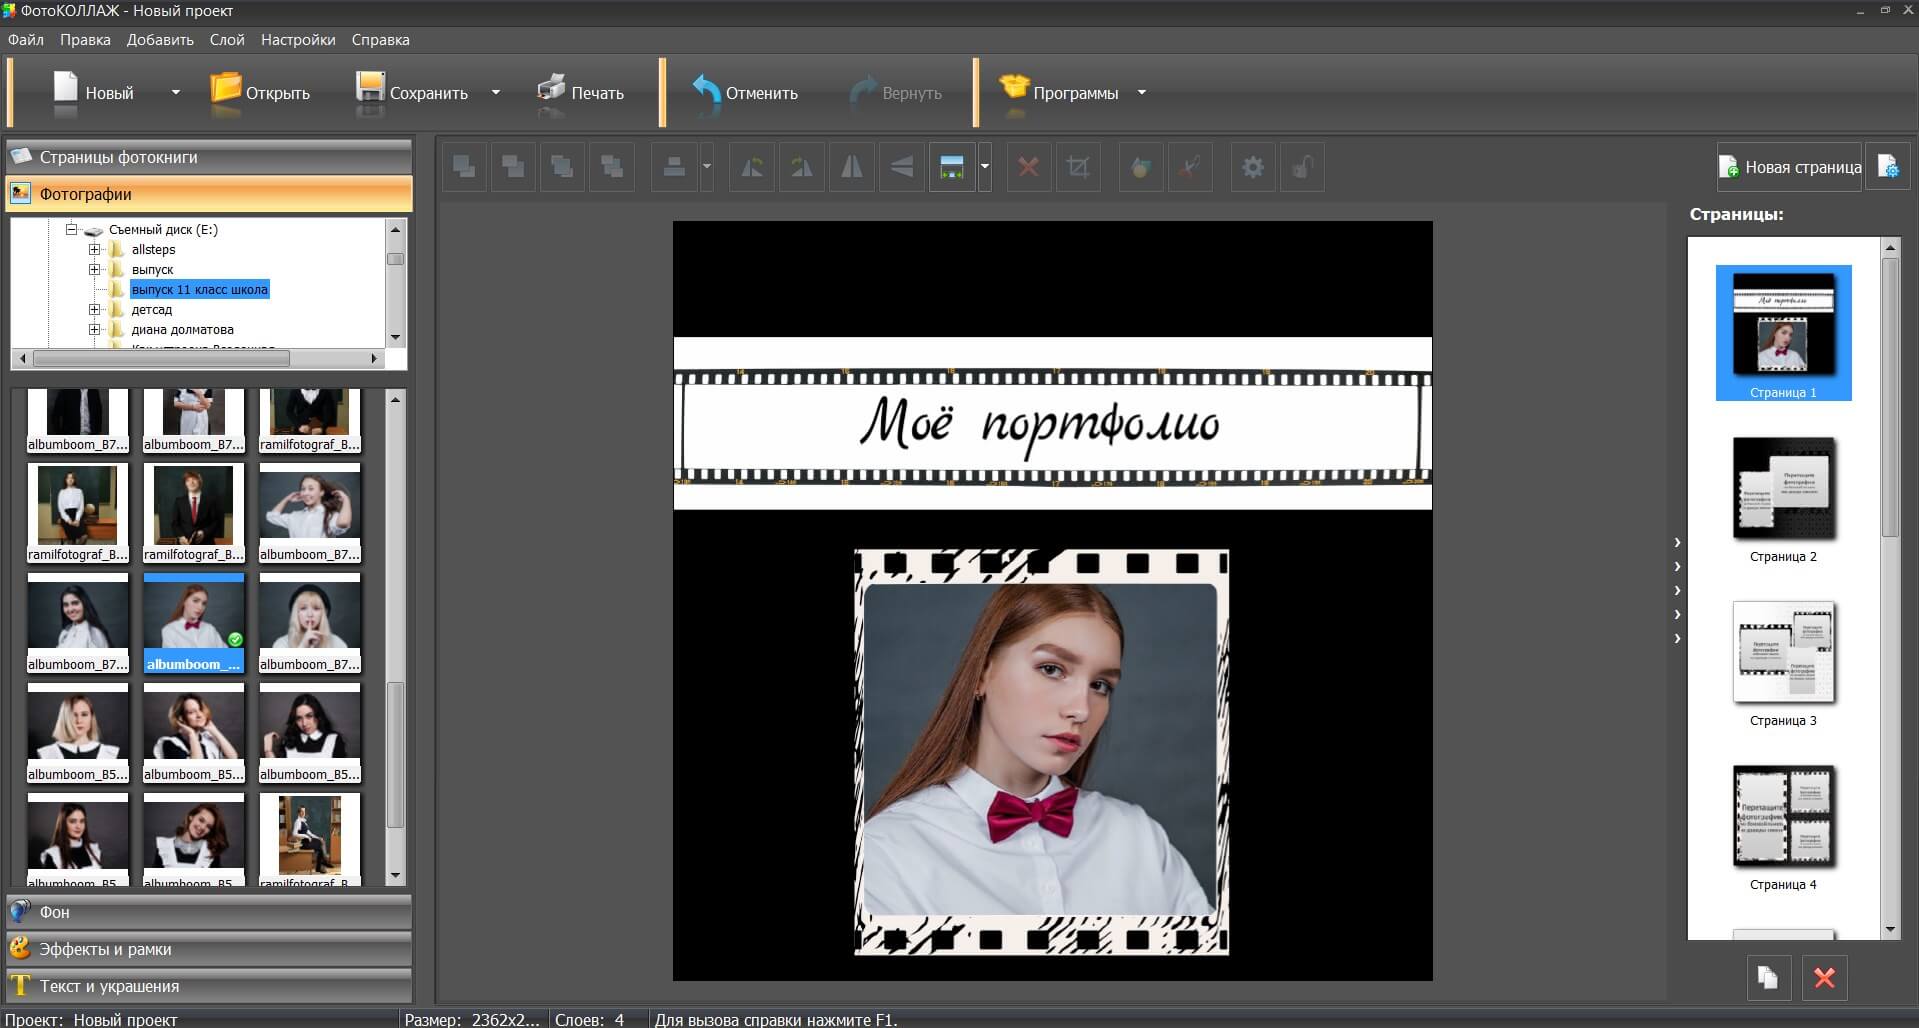Click the fourth layer order icon
The width and height of the screenshot is (1919, 1028).
click(x=611, y=167)
